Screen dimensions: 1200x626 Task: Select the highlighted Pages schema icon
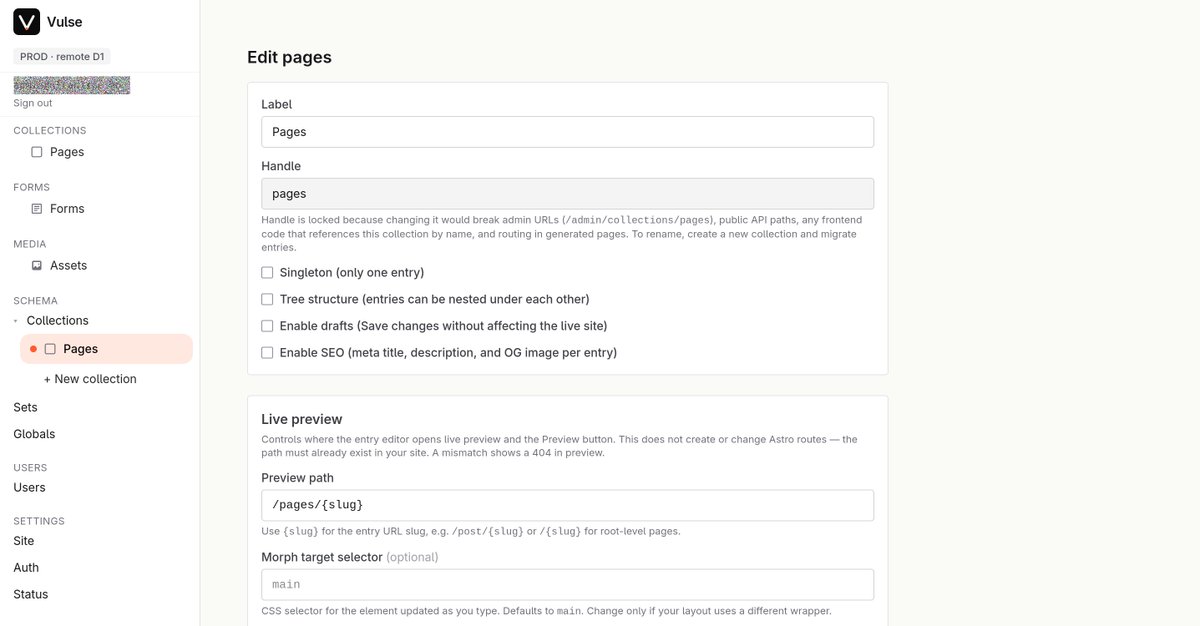[x=50, y=349]
